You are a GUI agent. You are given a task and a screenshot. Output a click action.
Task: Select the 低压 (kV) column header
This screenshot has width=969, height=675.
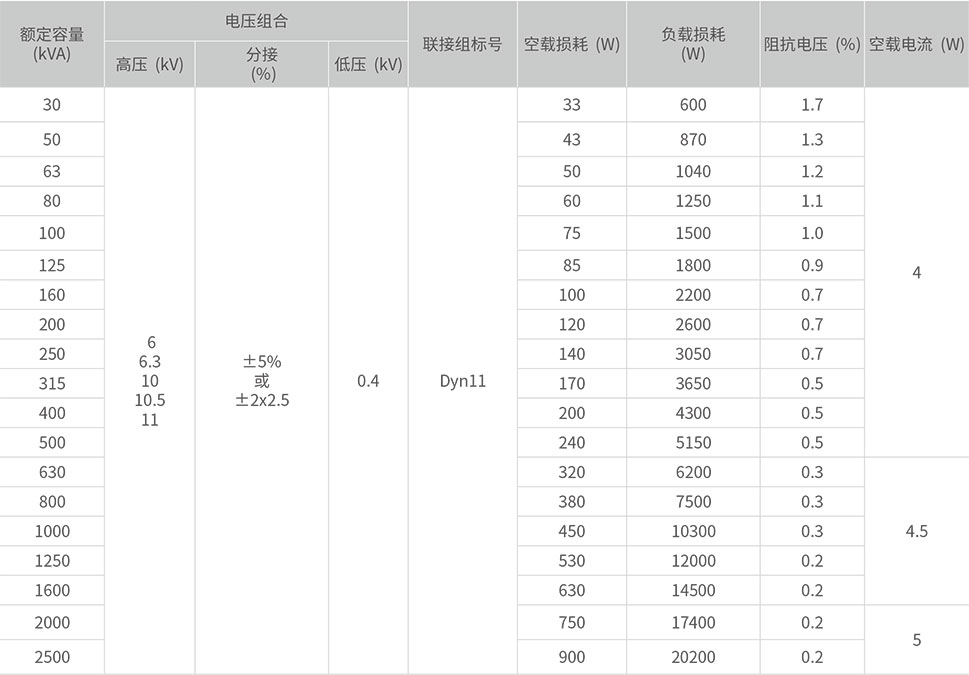click(365, 63)
